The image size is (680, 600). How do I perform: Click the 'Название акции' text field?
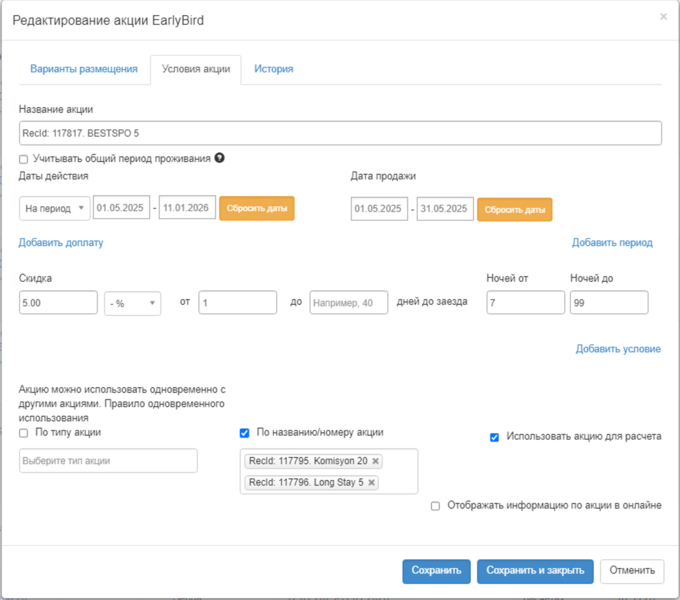[x=340, y=133]
